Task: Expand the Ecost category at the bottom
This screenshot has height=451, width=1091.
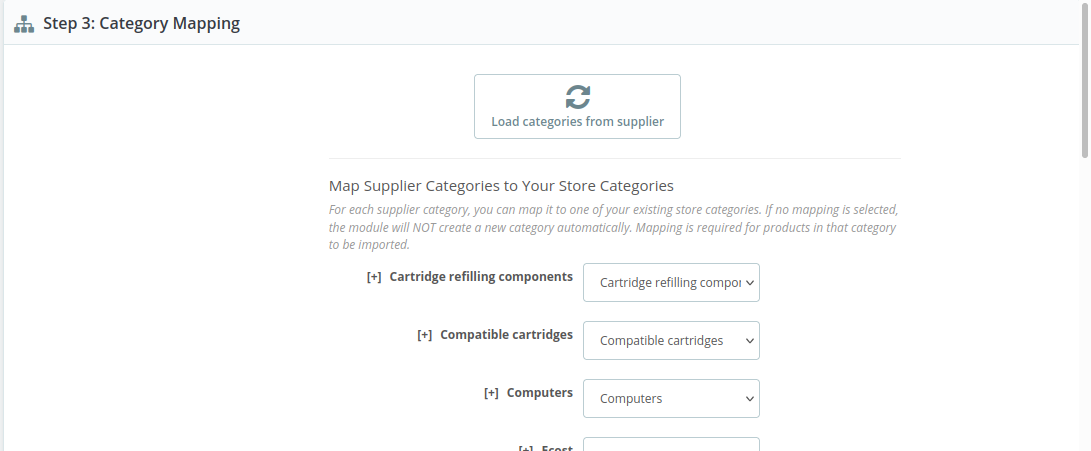Action: coord(525,448)
